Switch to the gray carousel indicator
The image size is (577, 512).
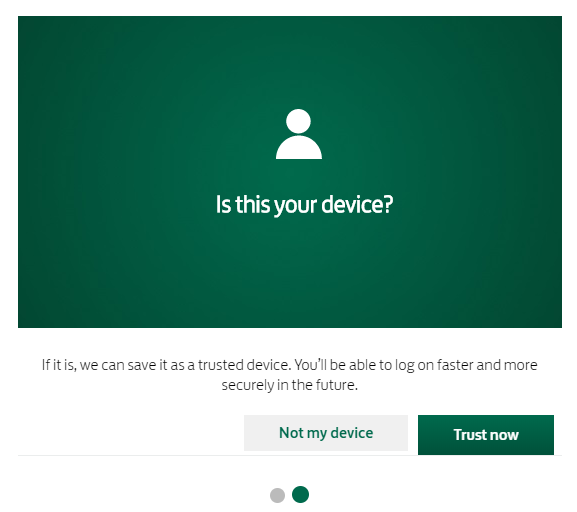click(x=277, y=495)
